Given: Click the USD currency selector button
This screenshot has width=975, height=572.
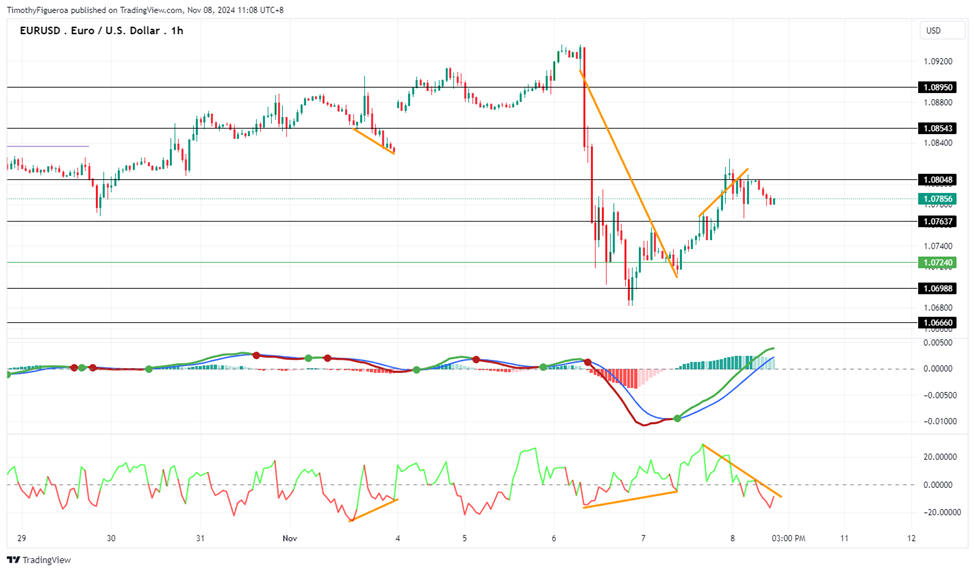Looking at the screenshot, I should tap(942, 30).
